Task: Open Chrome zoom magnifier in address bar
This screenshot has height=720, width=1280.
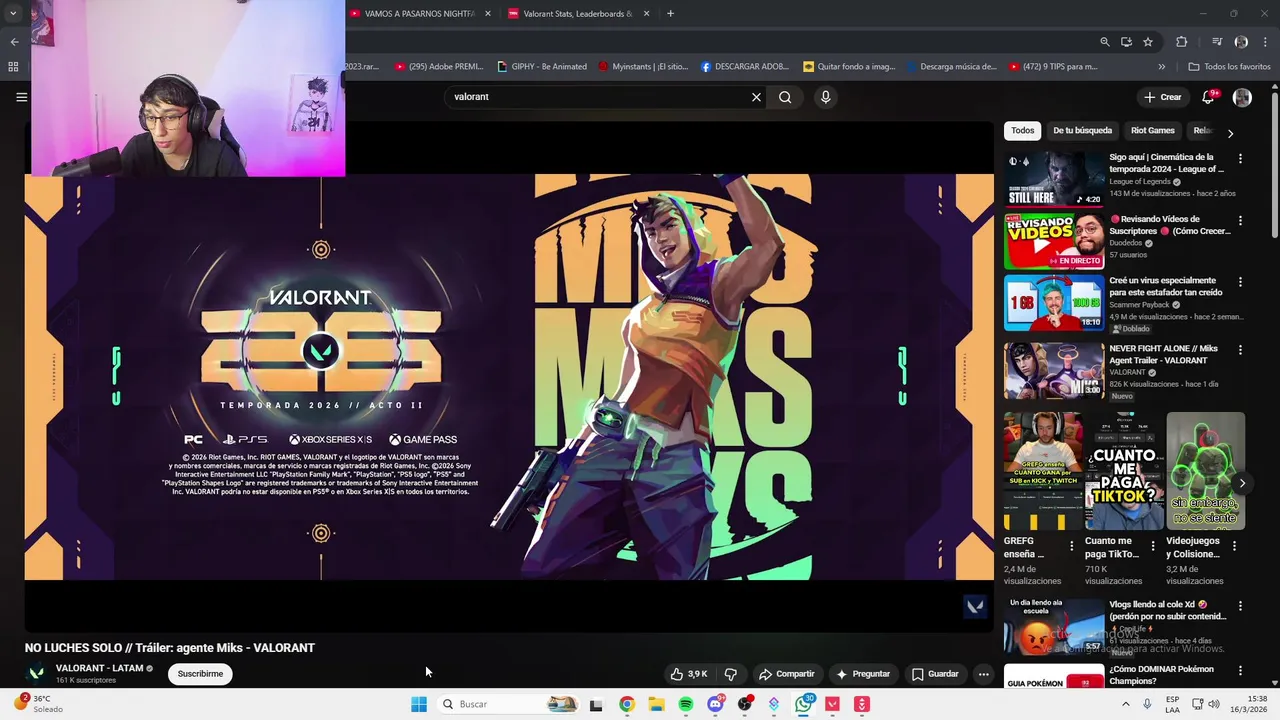Action: coord(1104,42)
